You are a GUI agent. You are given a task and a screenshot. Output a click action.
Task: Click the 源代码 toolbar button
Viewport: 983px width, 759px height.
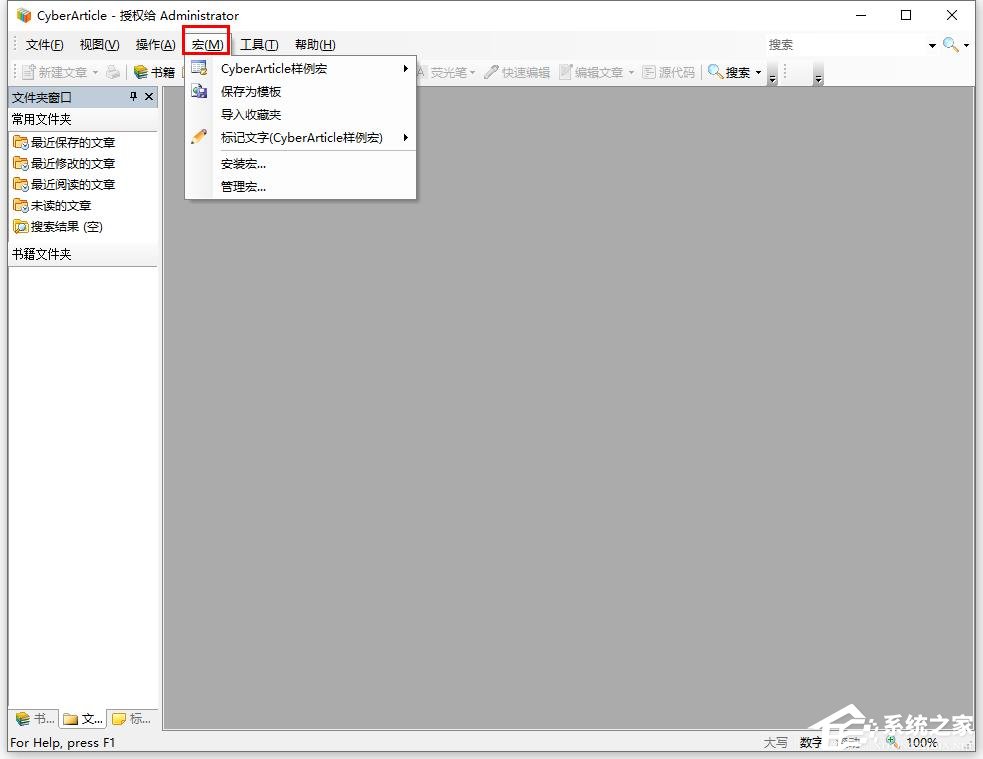(x=668, y=73)
